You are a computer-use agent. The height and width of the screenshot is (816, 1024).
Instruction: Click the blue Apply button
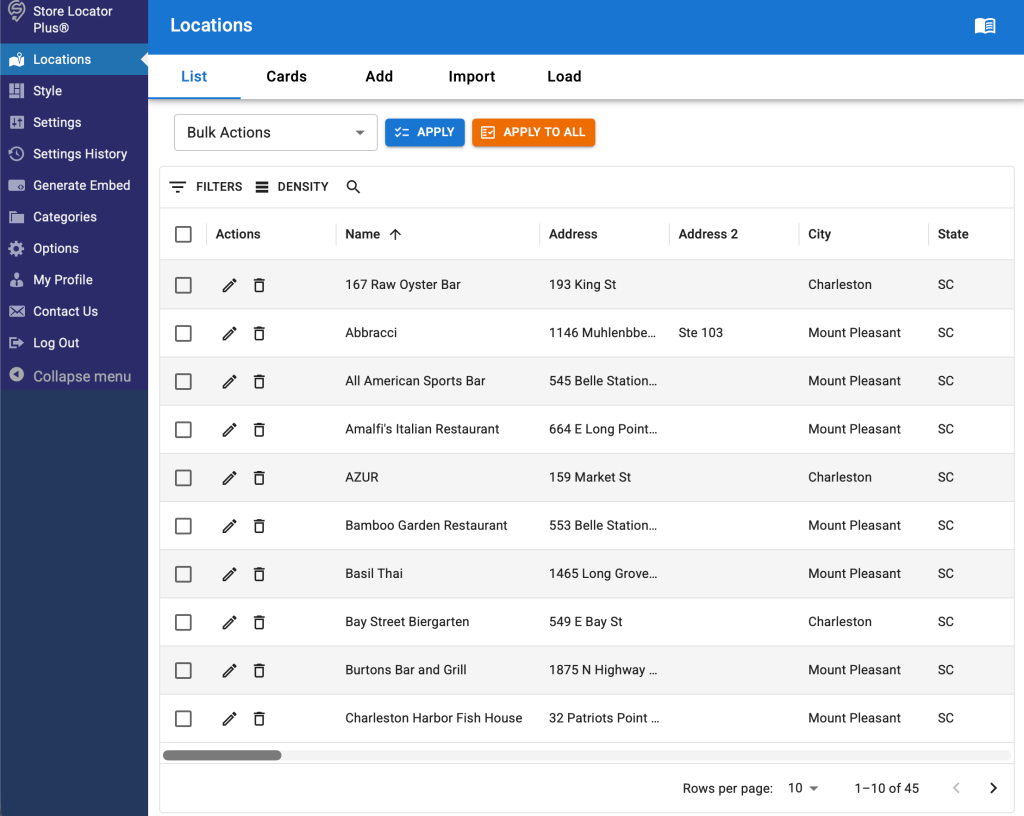pyautogui.click(x=424, y=133)
